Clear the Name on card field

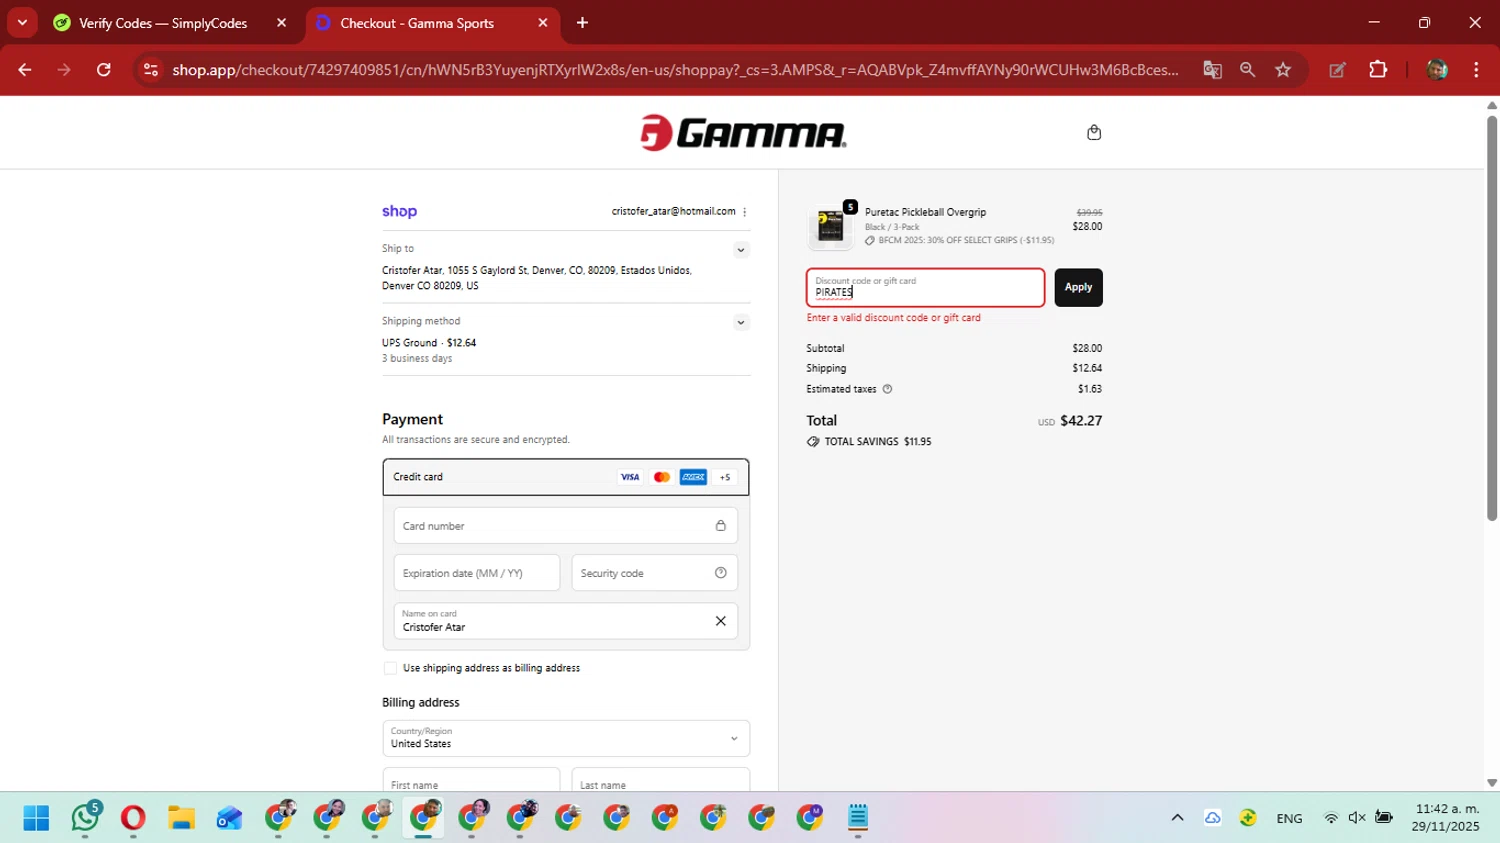coord(720,621)
